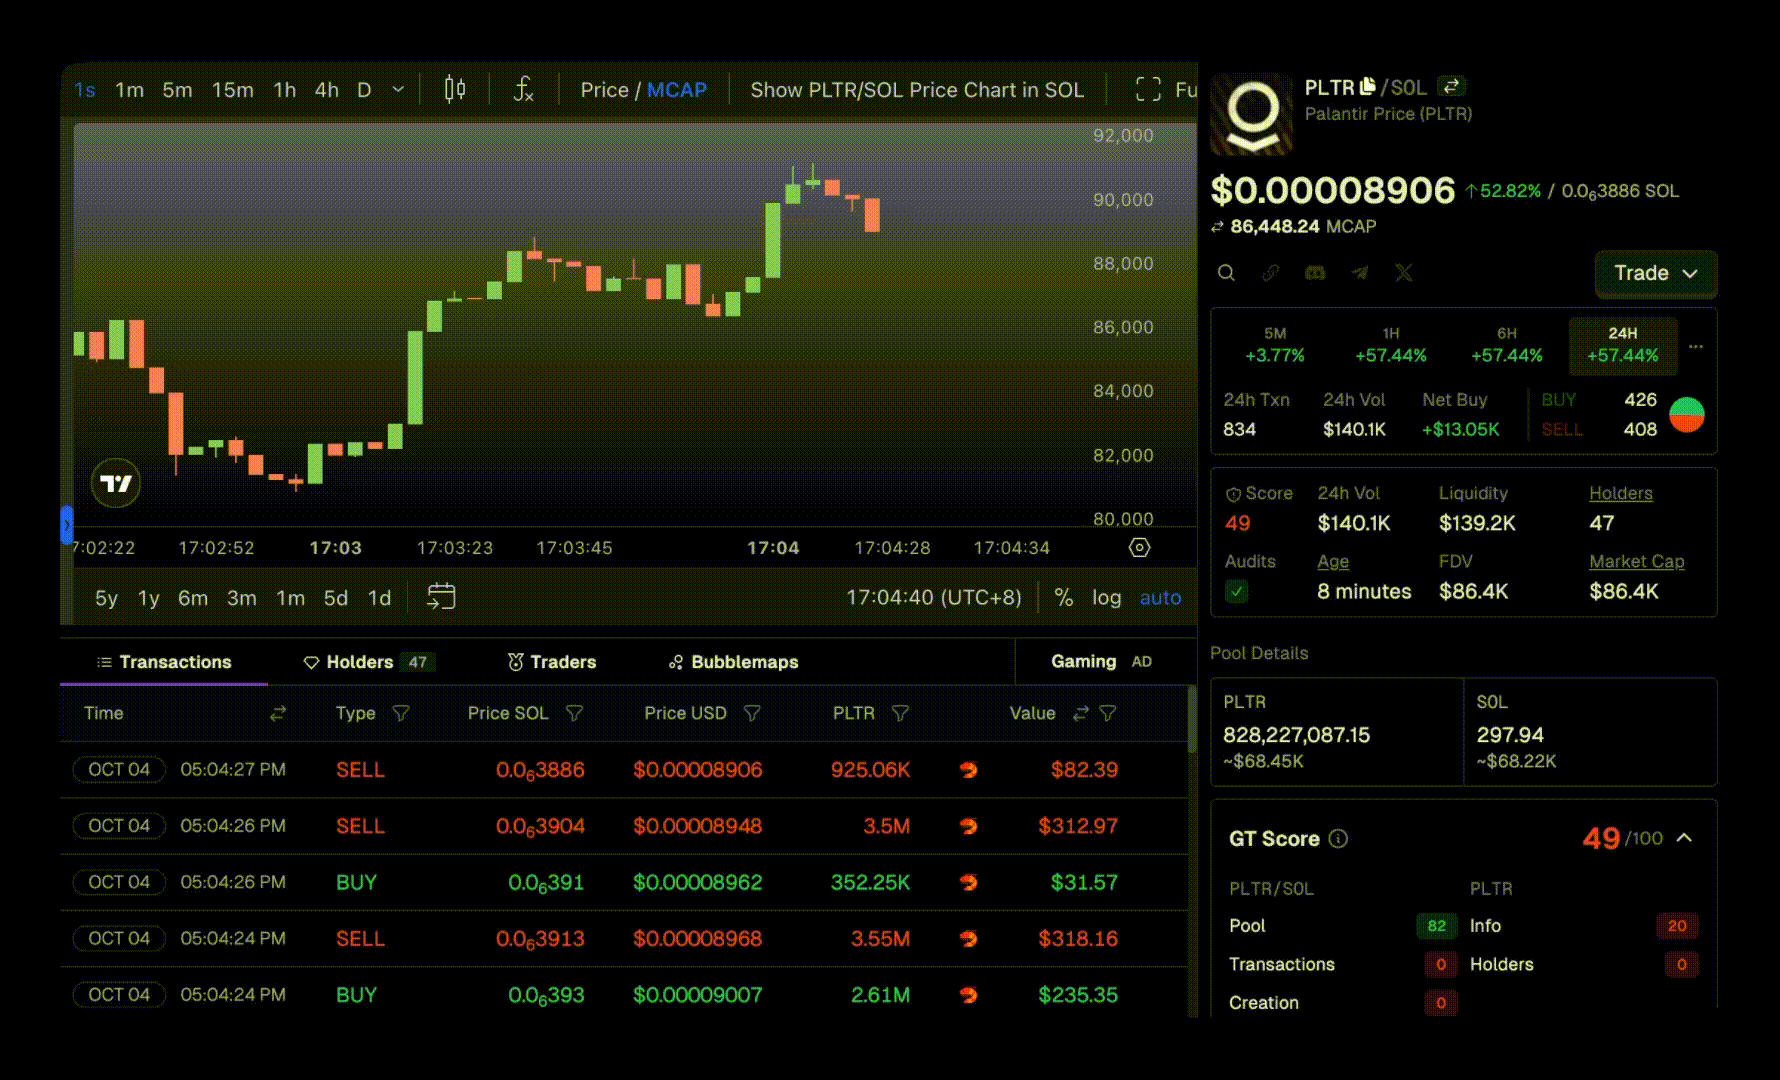Select the 1m timeframe on the chart
The height and width of the screenshot is (1080, 1780).
click(x=130, y=89)
